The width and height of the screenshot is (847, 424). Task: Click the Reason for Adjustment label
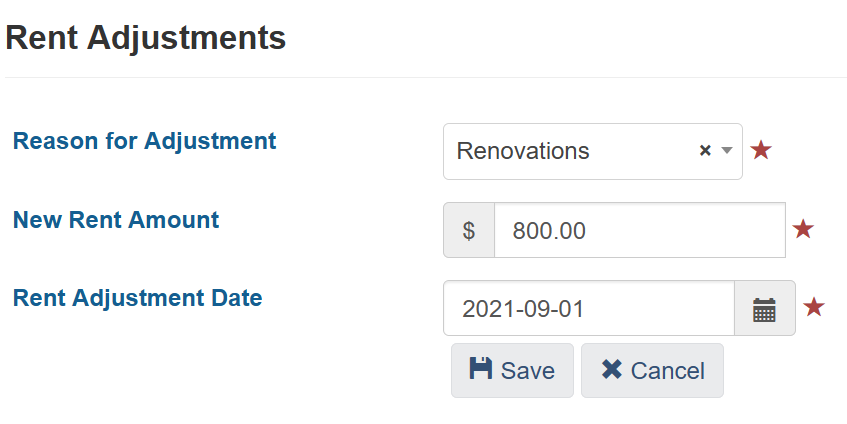pyautogui.click(x=144, y=141)
